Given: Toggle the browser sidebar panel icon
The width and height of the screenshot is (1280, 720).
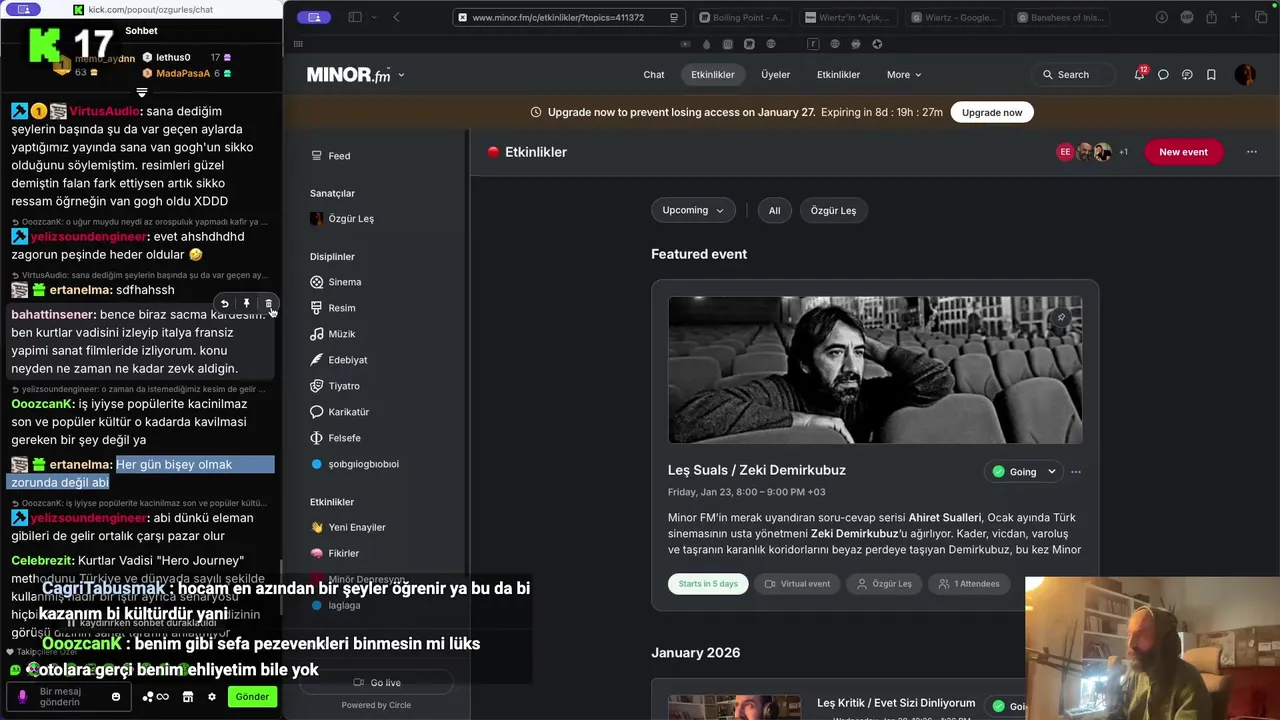Looking at the screenshot, I should click(x=354, y=17).
